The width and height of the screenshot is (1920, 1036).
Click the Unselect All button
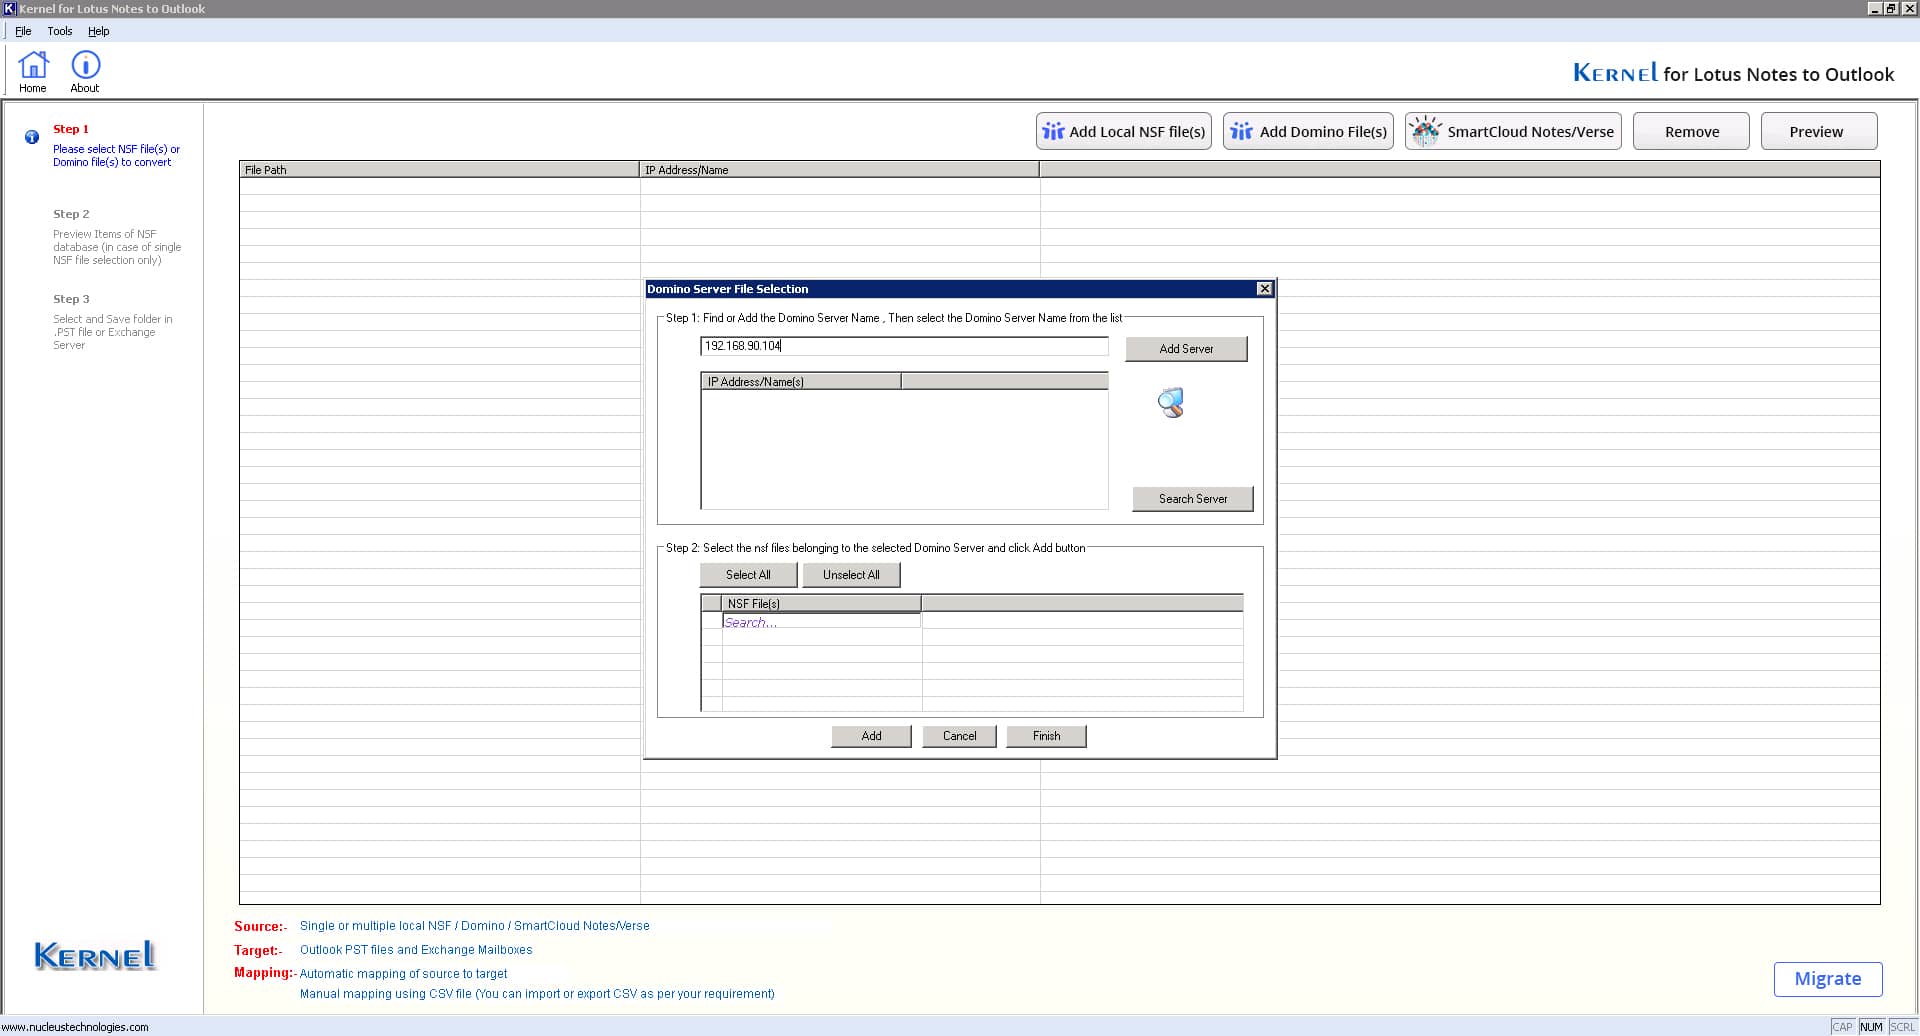pos(851,575)
